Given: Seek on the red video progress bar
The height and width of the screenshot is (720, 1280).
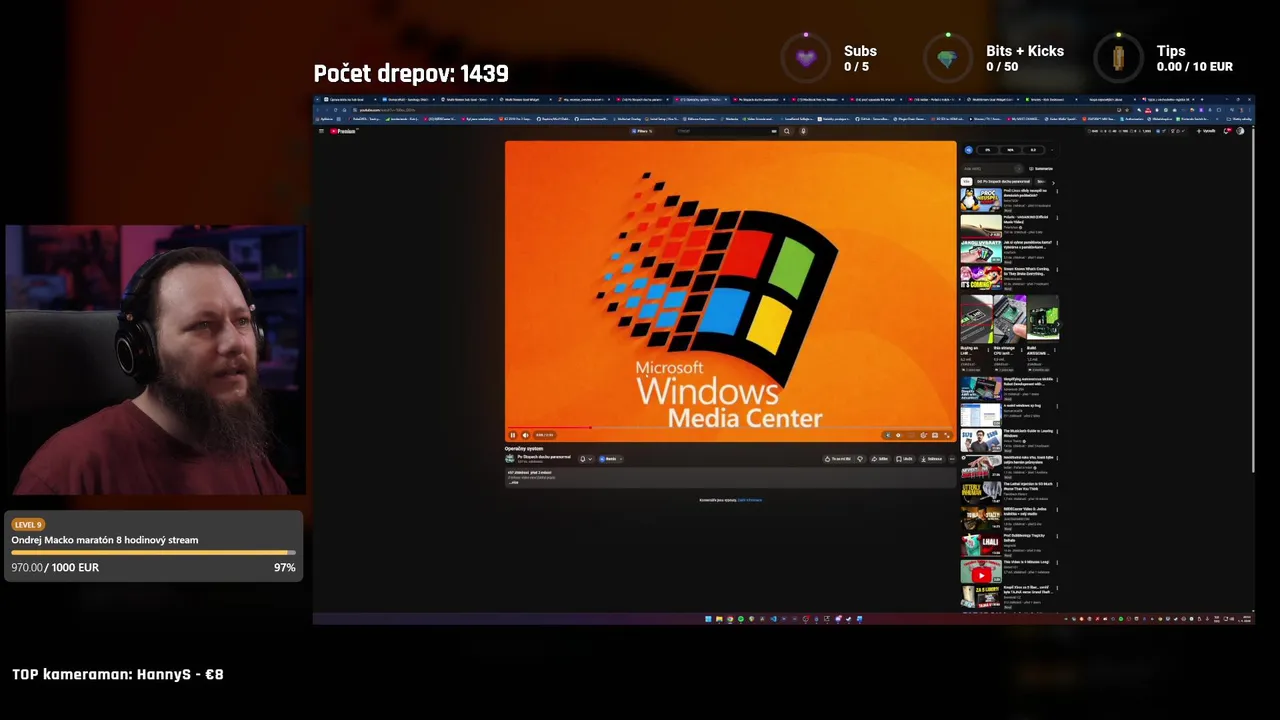Looking at the screenshot, I should (730, 427).
